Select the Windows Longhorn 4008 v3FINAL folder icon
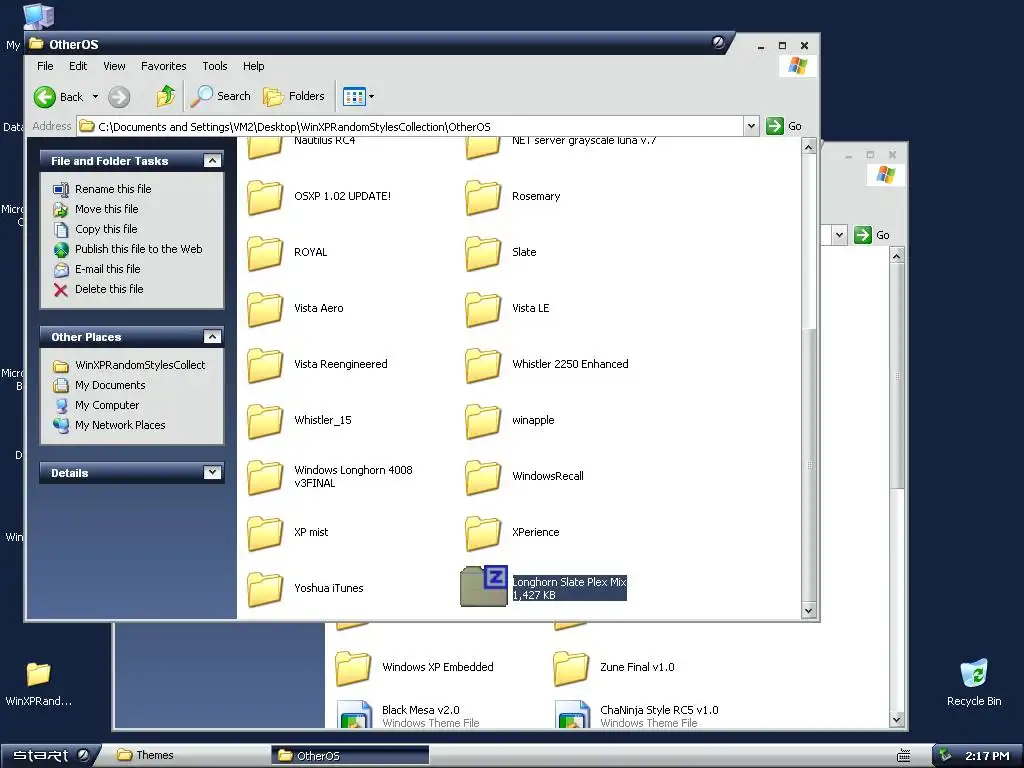1024x768 pixels. (x=265, y=477)
